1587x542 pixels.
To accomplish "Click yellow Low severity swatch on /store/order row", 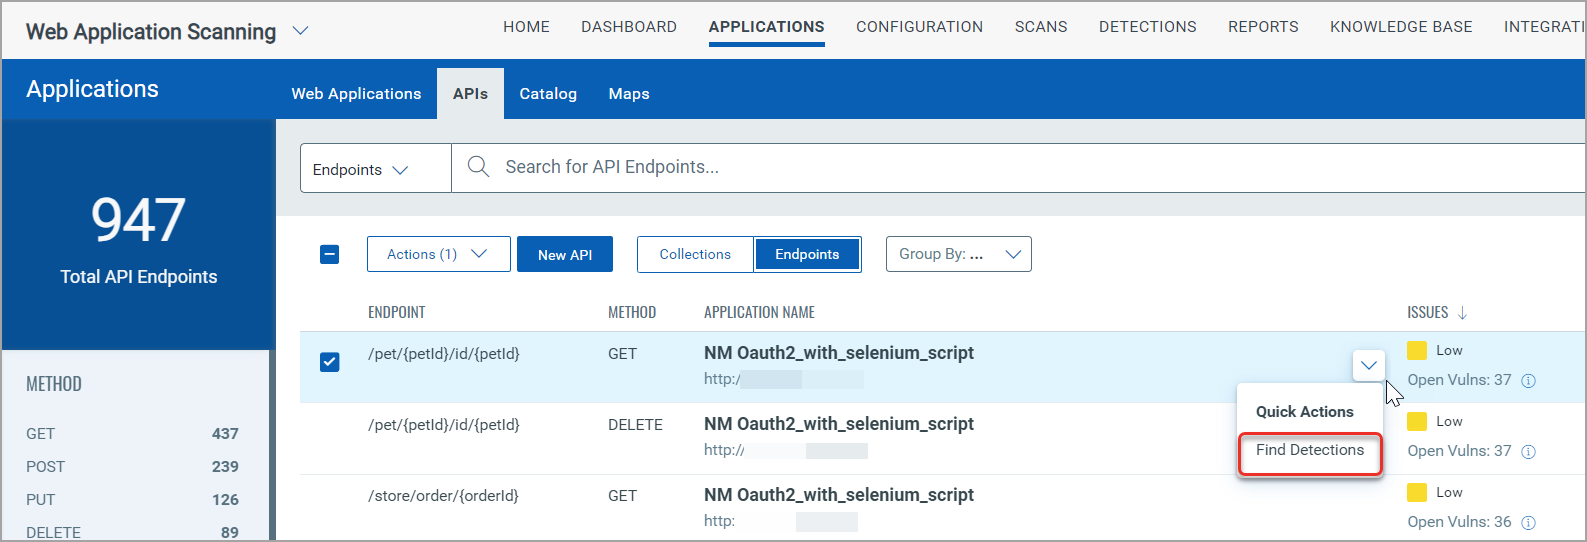I will point(1417,492).
